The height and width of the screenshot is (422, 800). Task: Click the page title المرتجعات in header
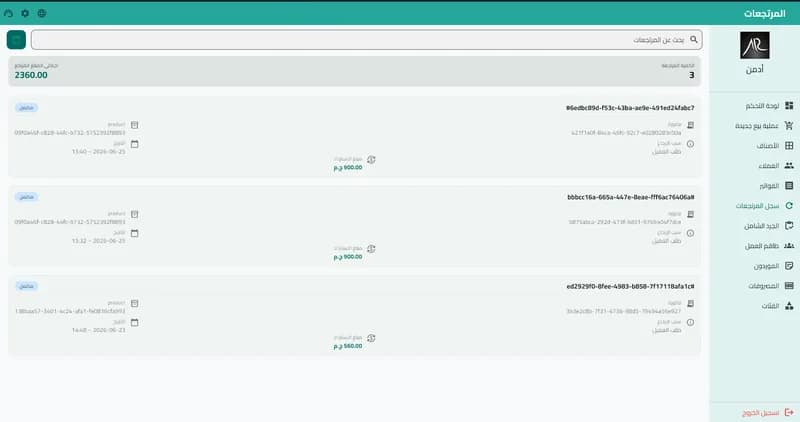pyautogui.click(x=764, y=14)
